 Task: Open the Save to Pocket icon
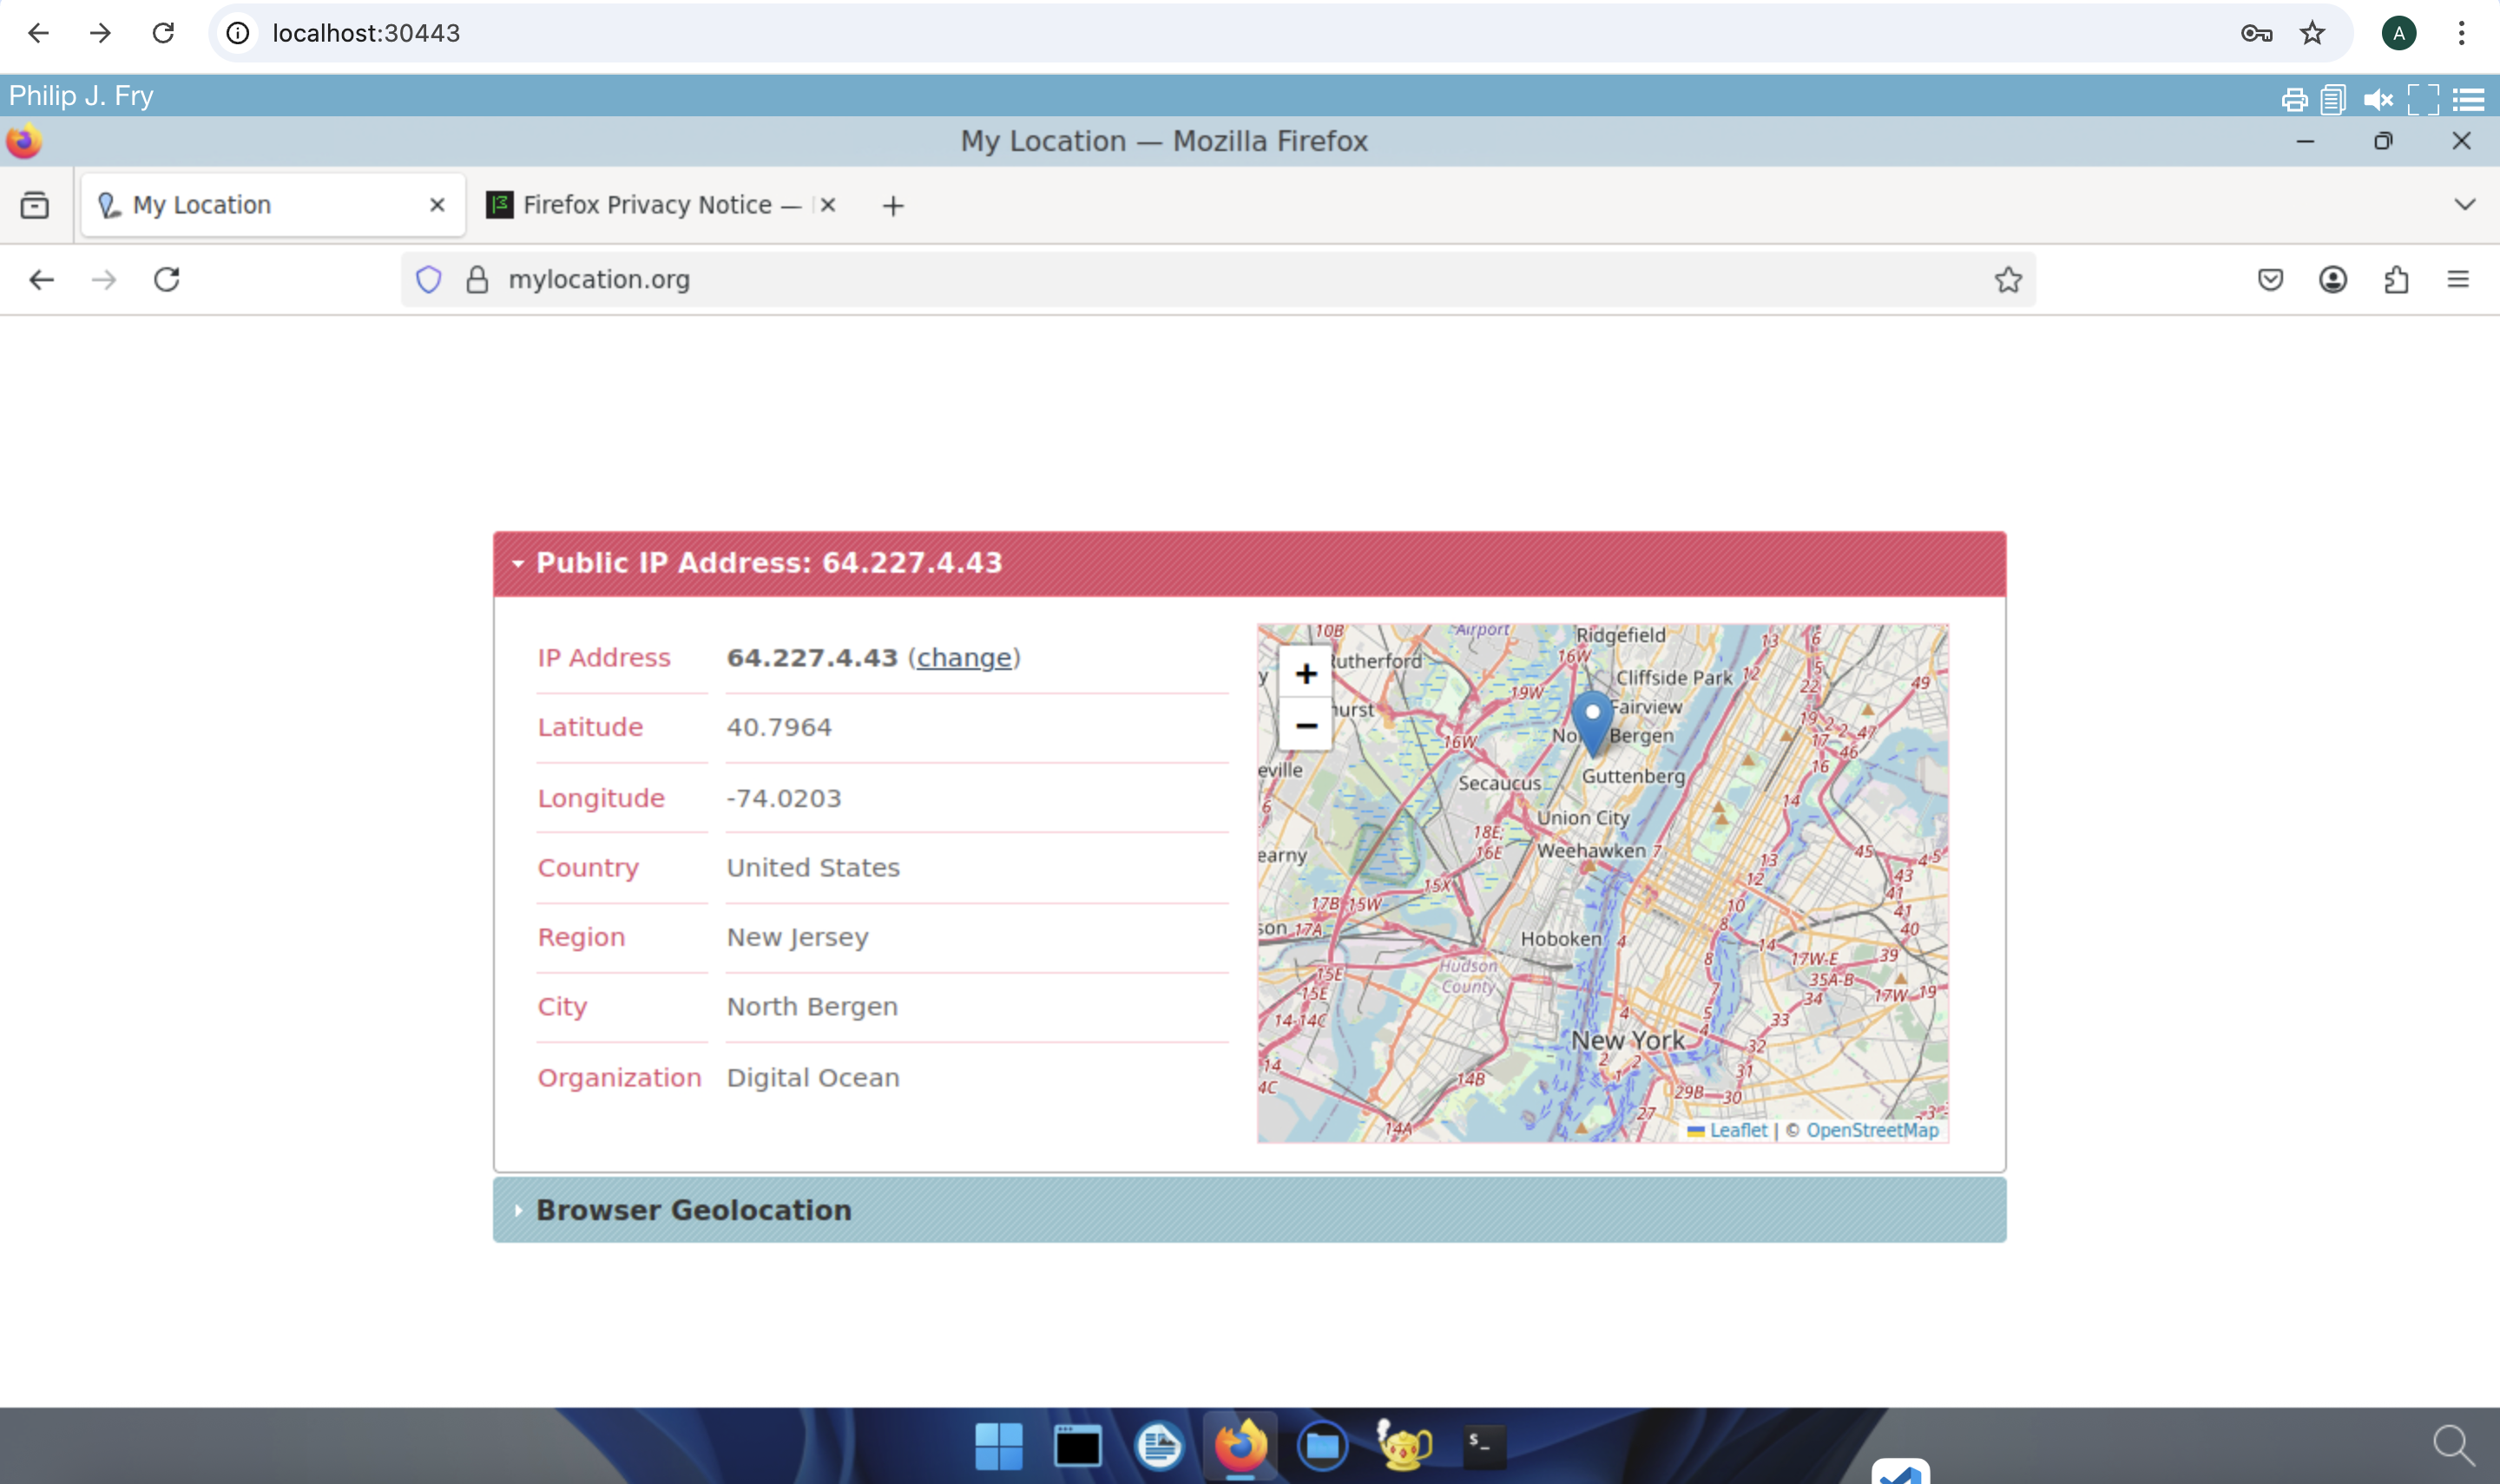tap(2270, 279)
